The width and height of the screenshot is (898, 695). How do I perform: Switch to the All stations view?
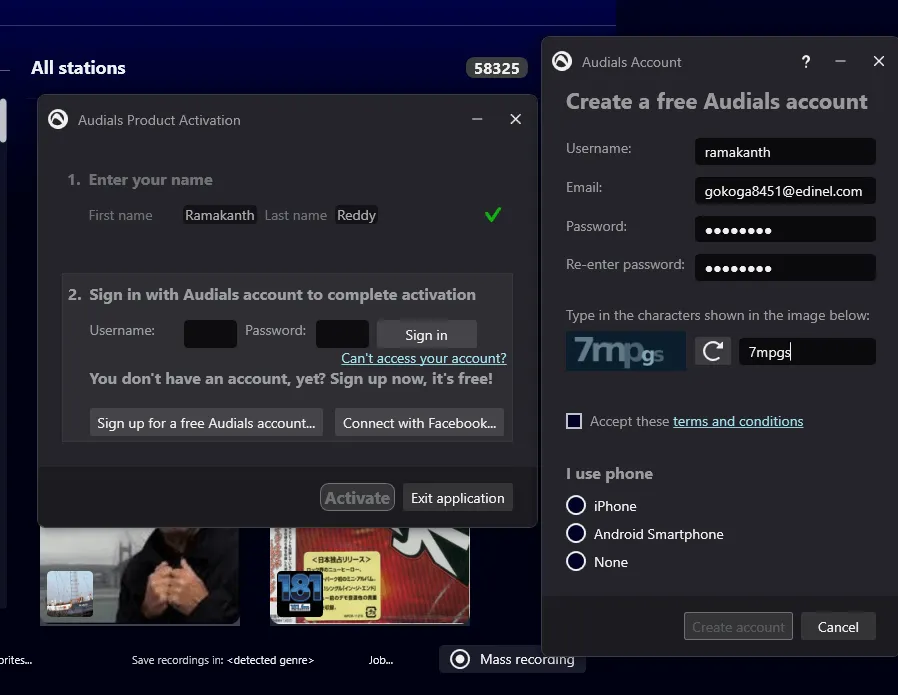coord(78,68)
